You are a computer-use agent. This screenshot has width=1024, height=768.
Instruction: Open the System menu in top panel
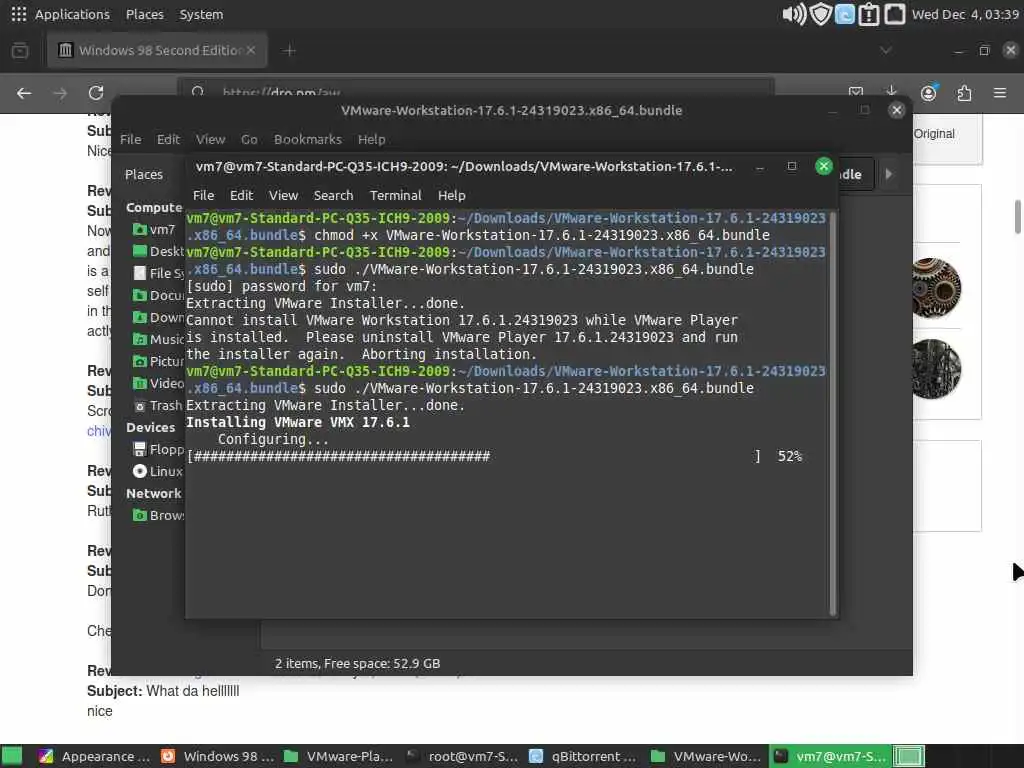(201, 14)
